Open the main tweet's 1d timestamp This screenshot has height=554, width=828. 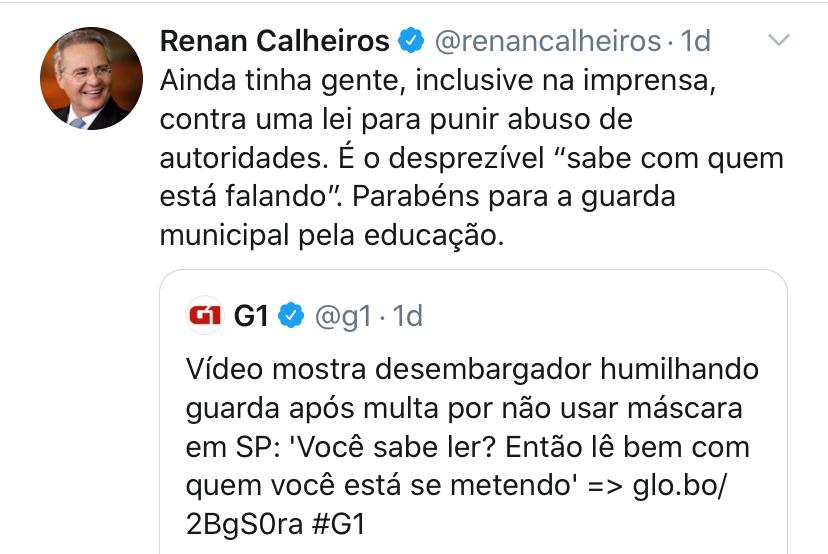pos(695,41)
